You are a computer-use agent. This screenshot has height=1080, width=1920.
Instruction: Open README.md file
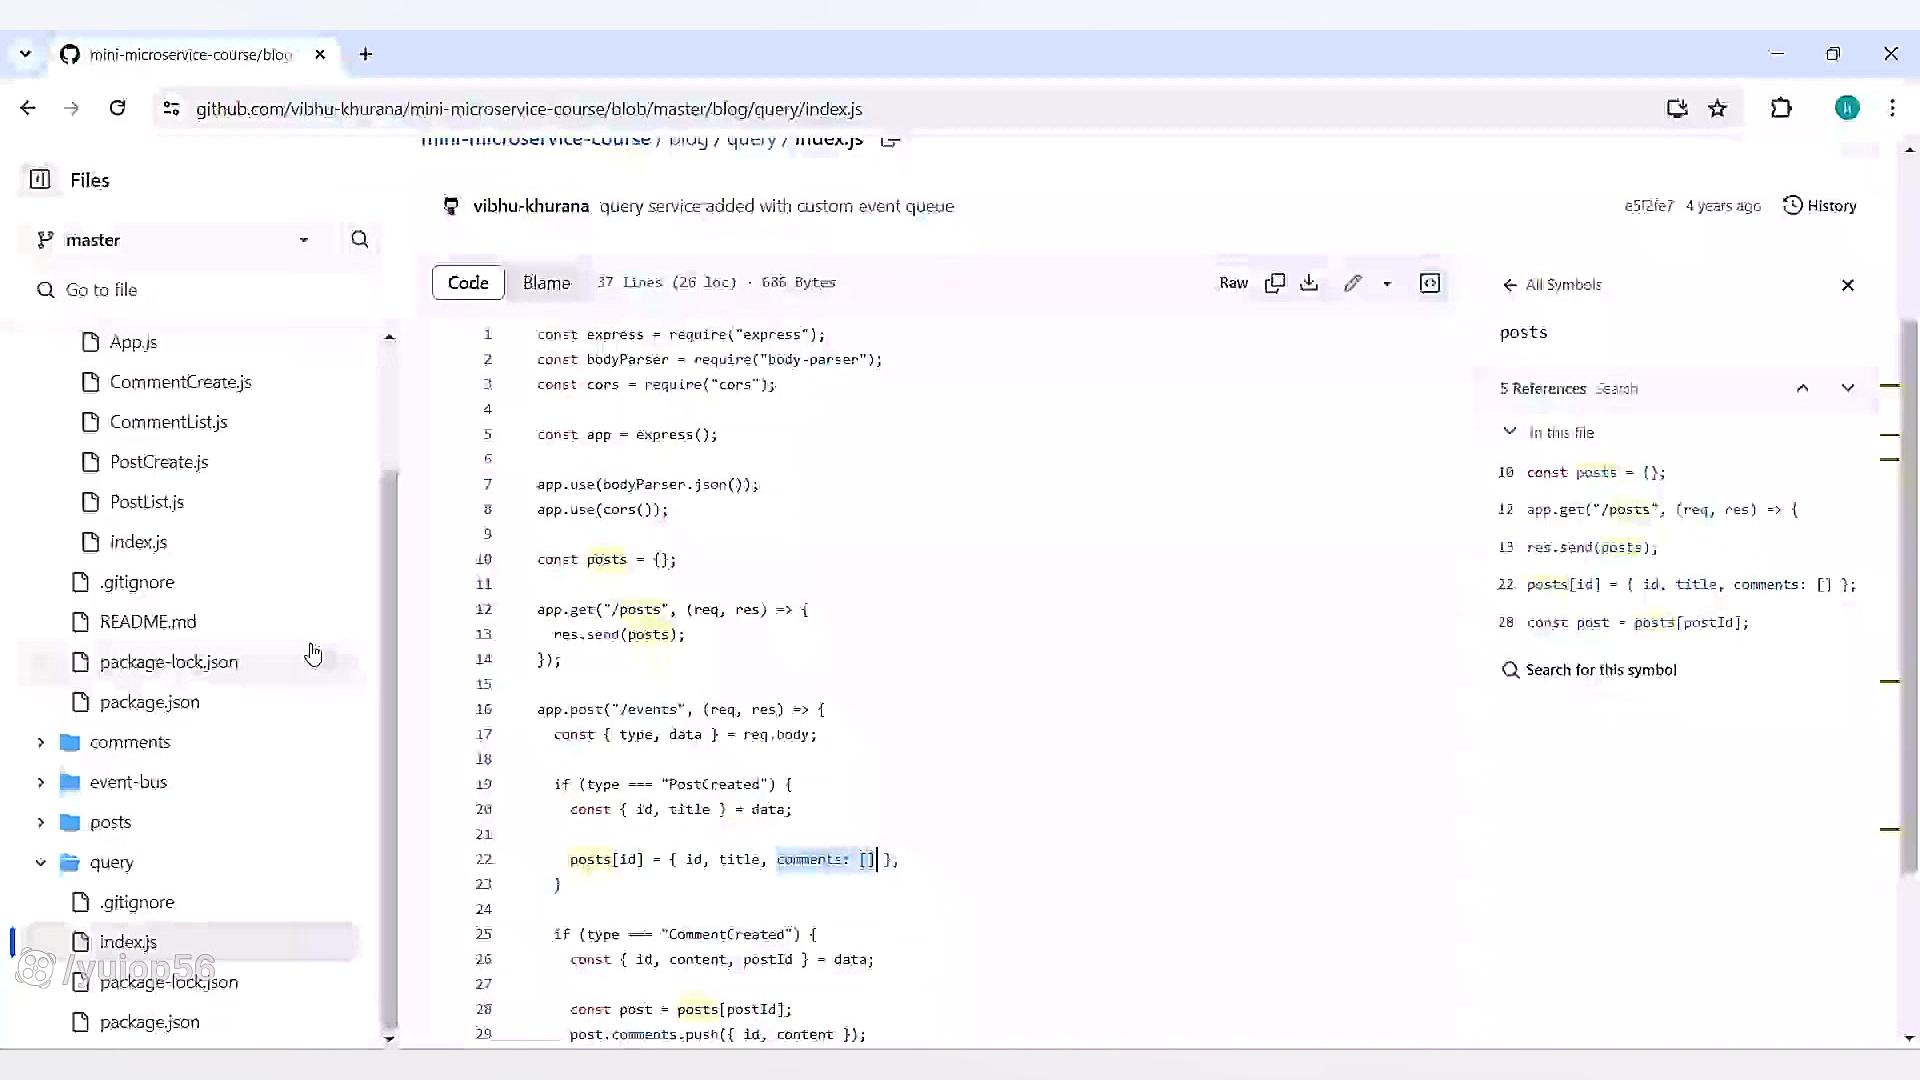point(148,622)
